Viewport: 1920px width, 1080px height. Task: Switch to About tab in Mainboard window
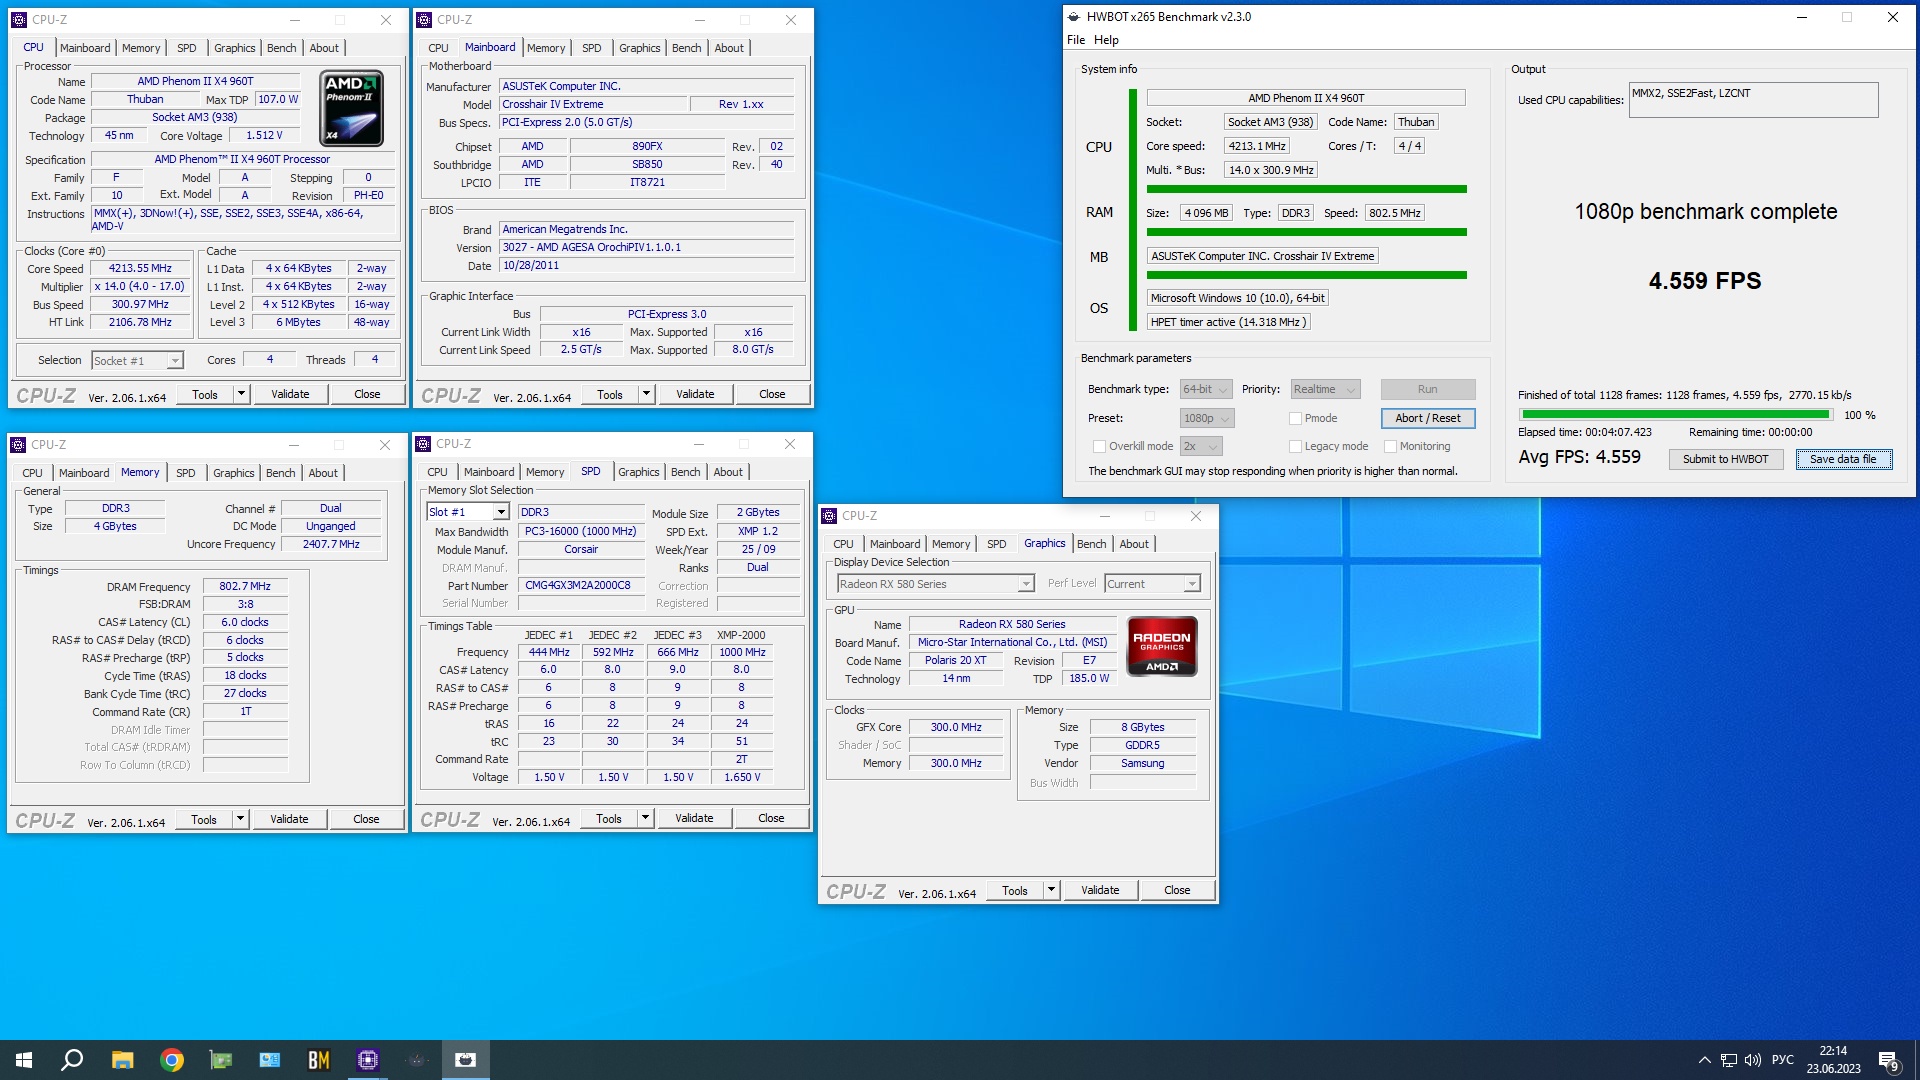pyautogui.click(x=729, y=48)
